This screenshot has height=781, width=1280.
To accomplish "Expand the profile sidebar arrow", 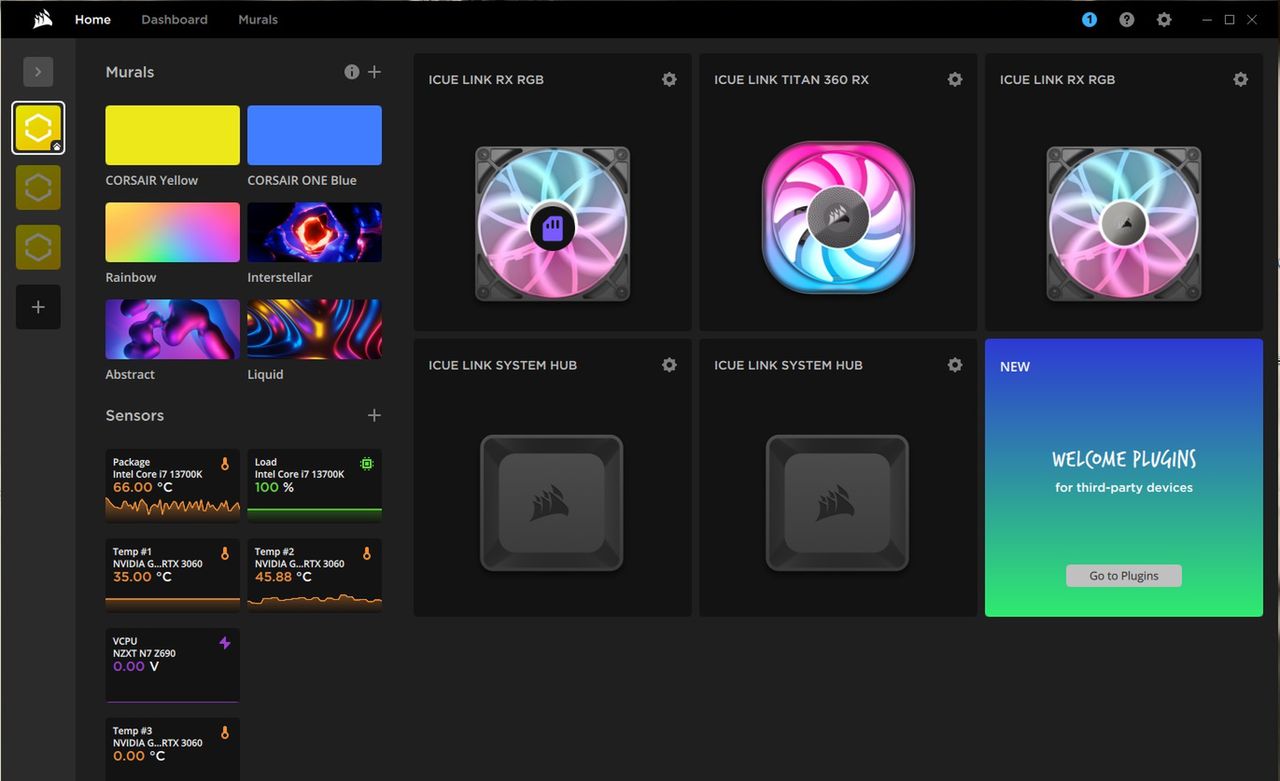I will [x=38, y=71].
